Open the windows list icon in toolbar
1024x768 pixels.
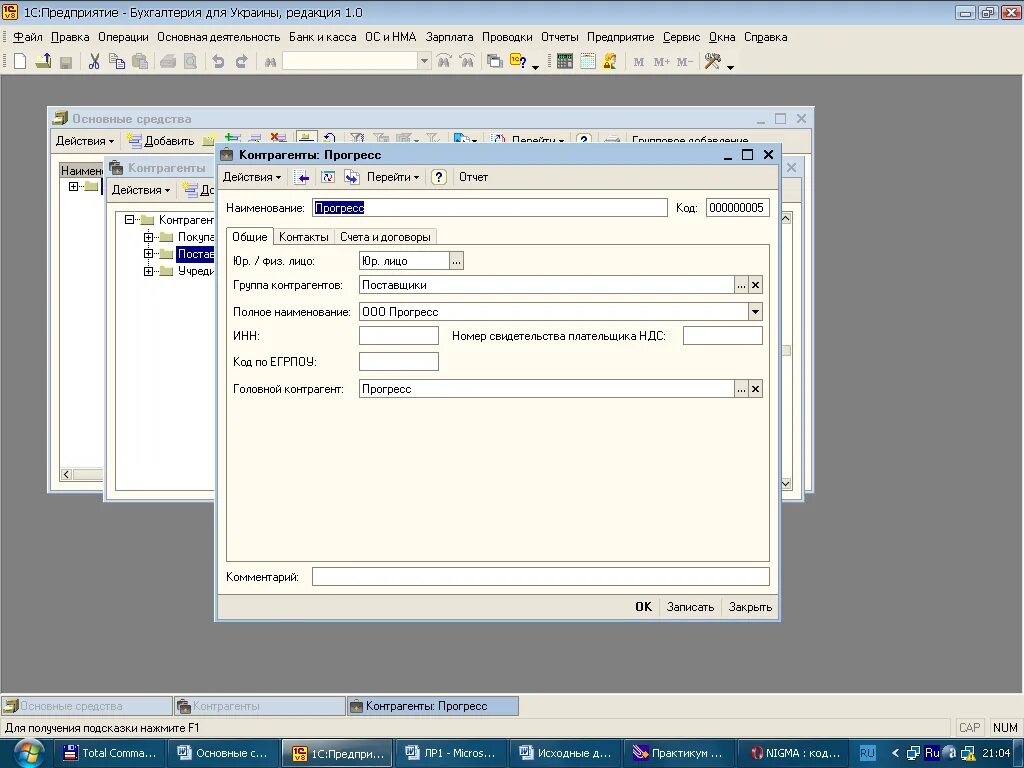(x=495, y=61)
